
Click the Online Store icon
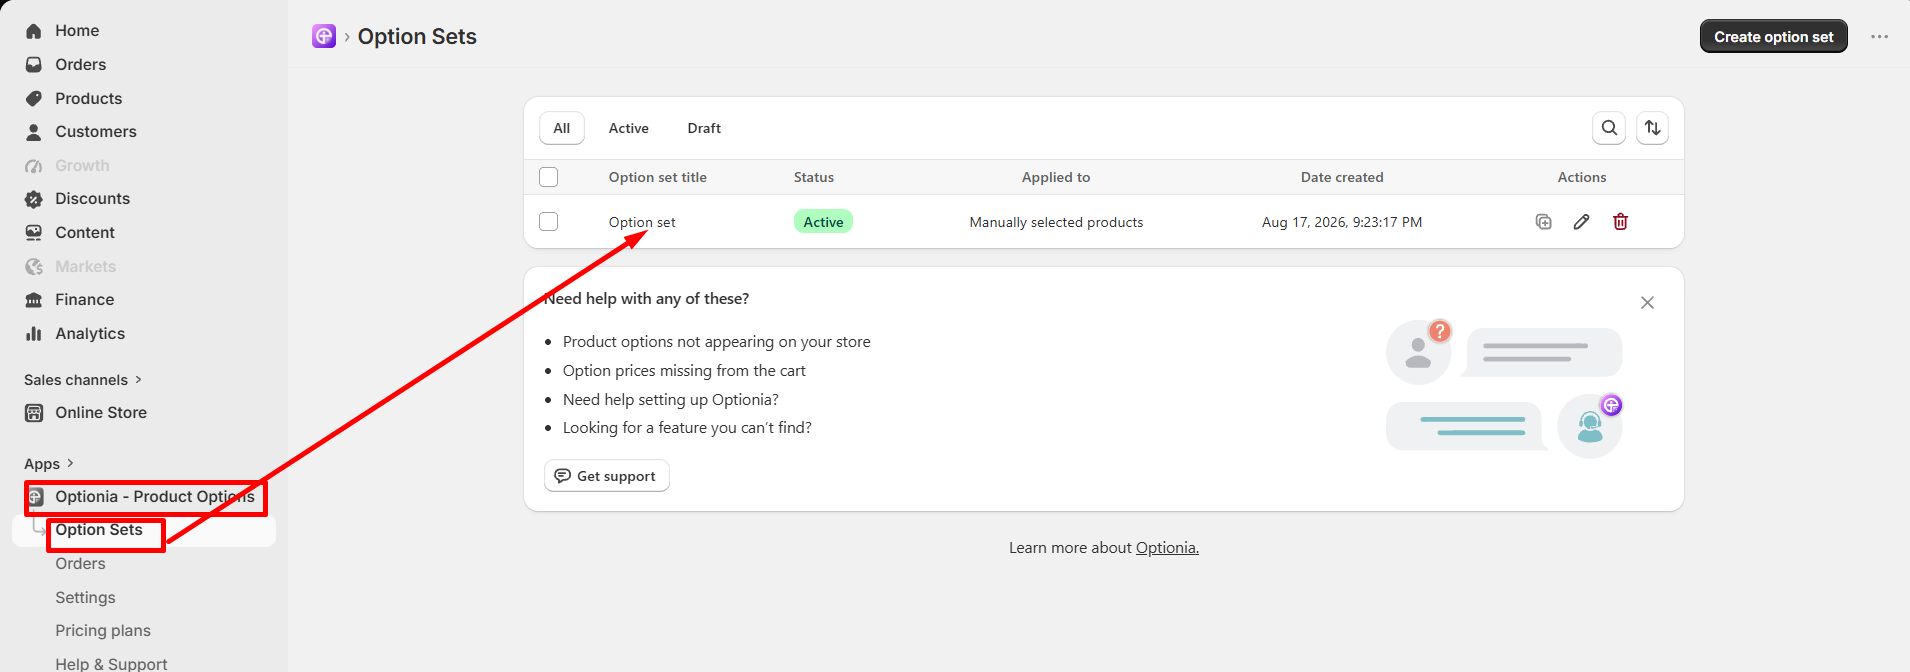click(x=34, y=413)
